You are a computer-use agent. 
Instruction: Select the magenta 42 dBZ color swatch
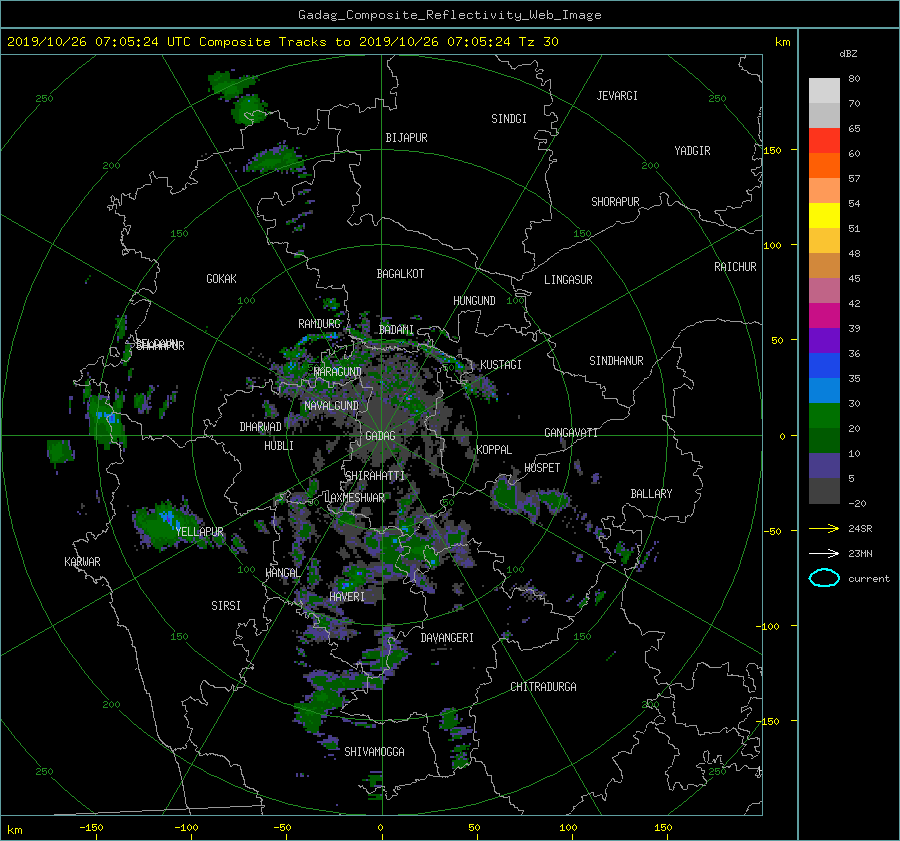click(824, 315)
